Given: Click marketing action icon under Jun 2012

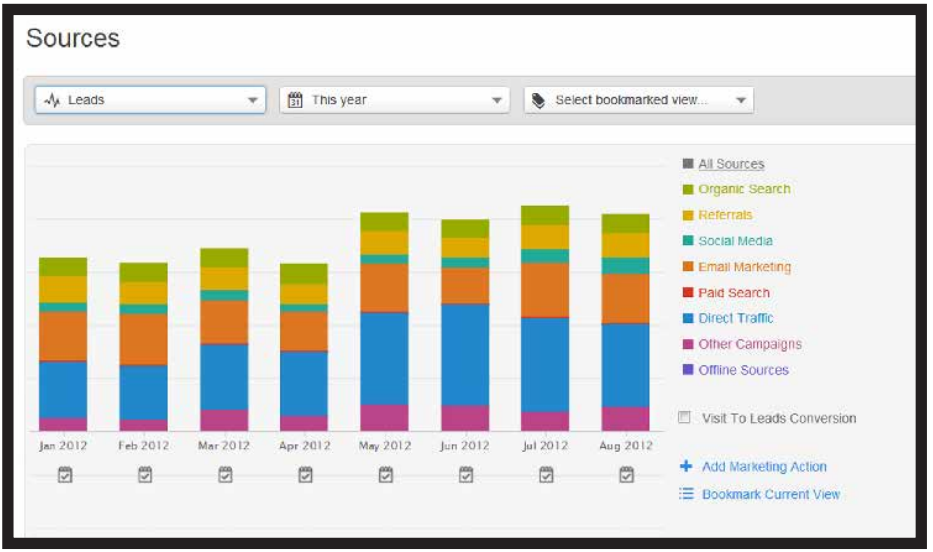Looking at the screenshot, I should [x=466, y=475].
